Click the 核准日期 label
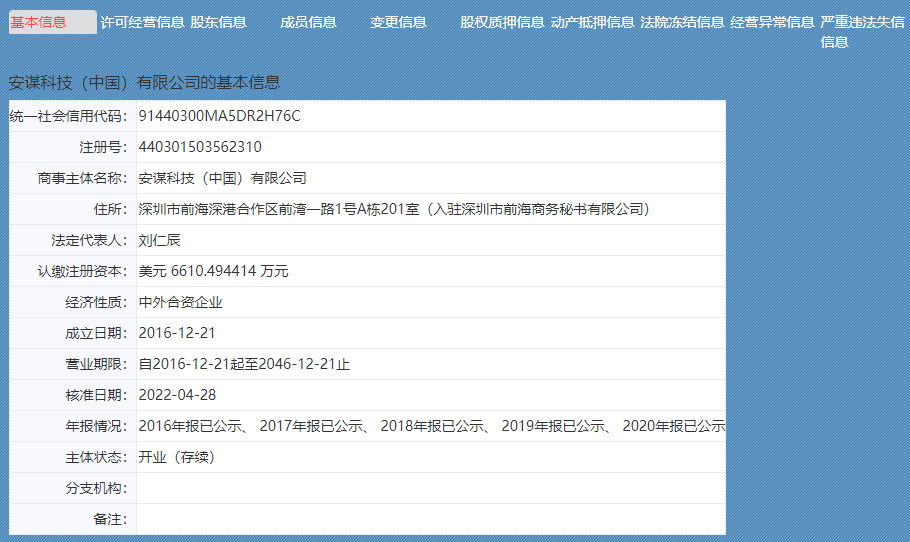 pyautogui.click(x=96, y=395)
